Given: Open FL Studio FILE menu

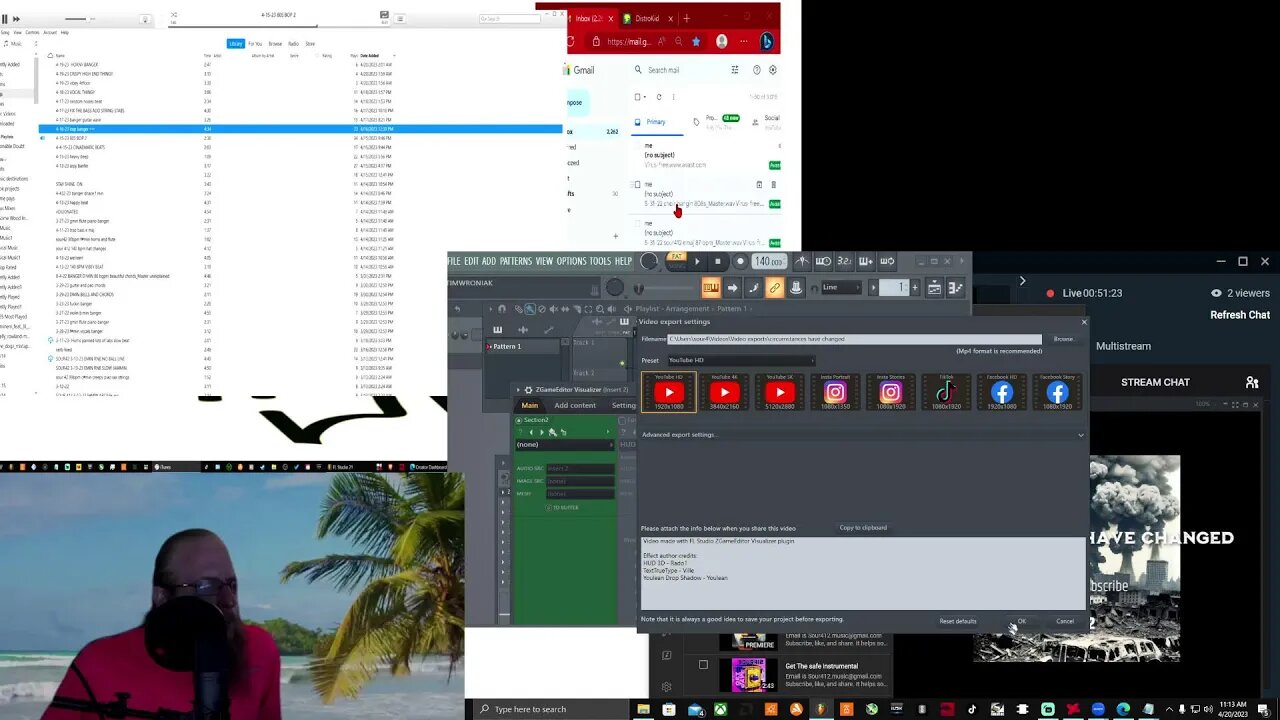Looking at the screenshot, I should tap(454, 262).
